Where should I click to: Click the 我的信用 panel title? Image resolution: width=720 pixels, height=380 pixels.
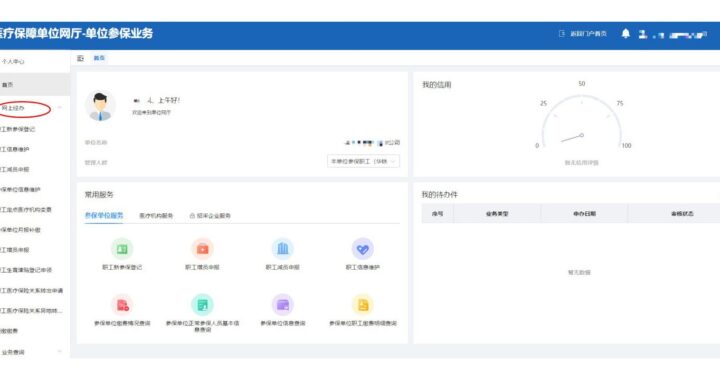(x=437, y=85)
